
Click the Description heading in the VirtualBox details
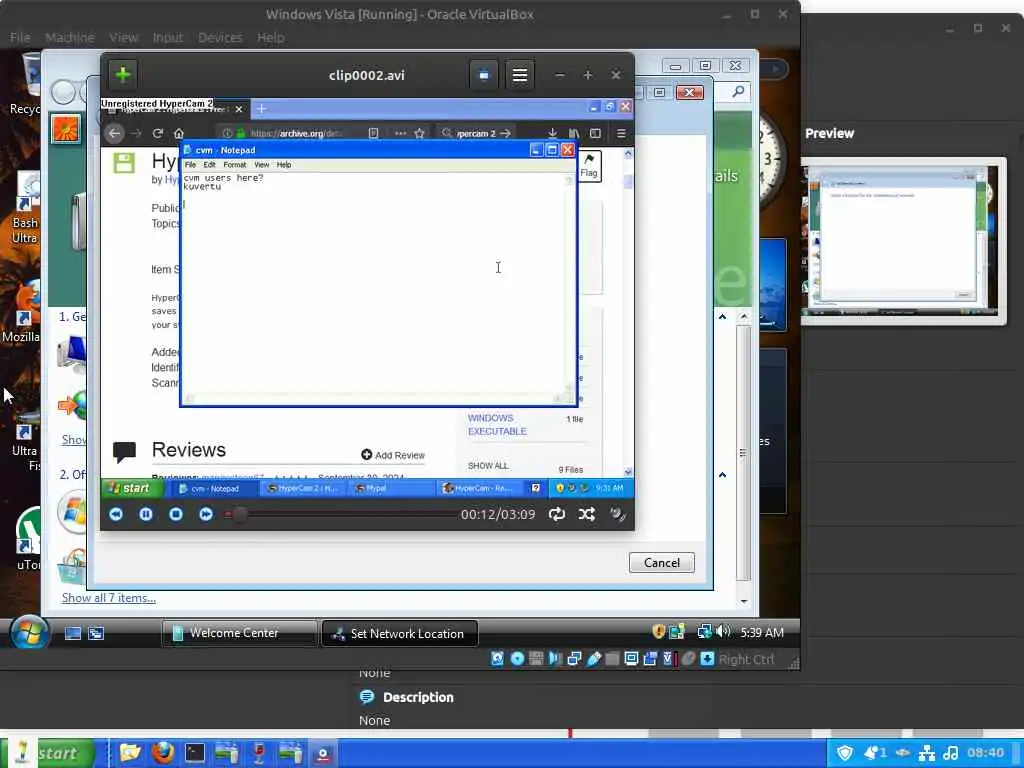[x=418, y=697]
